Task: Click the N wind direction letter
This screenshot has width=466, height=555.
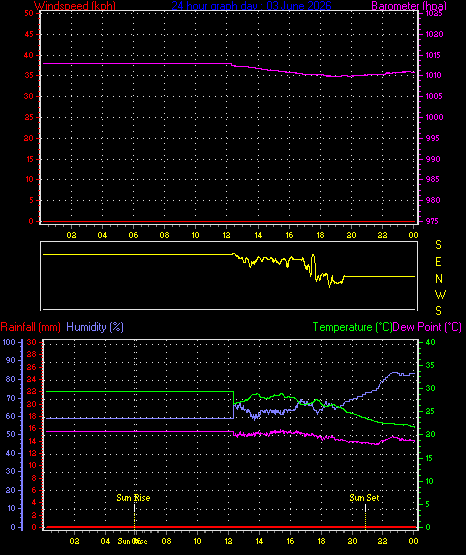Action: point(439,279)
